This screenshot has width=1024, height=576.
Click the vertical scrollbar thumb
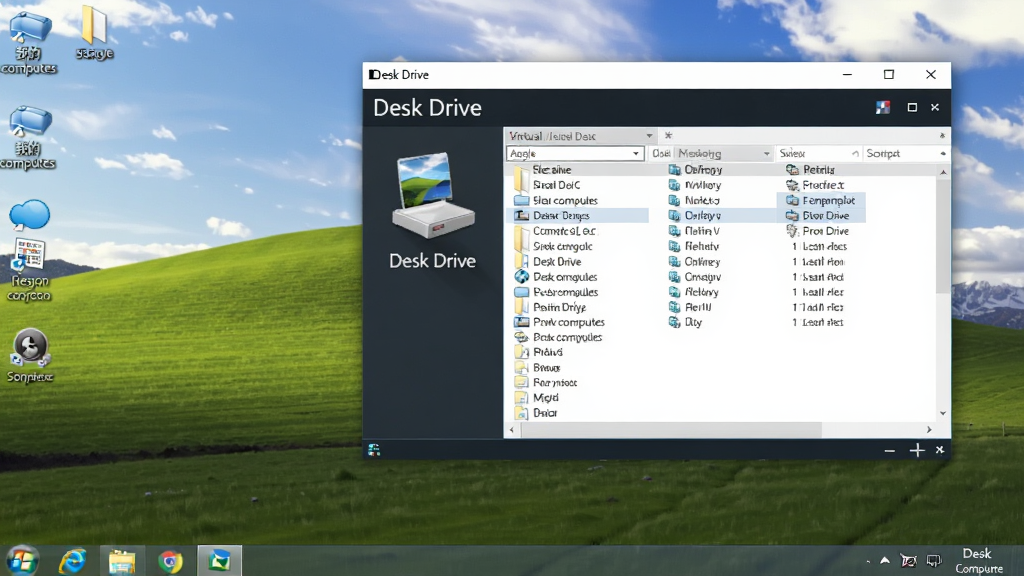coord(943,235)
